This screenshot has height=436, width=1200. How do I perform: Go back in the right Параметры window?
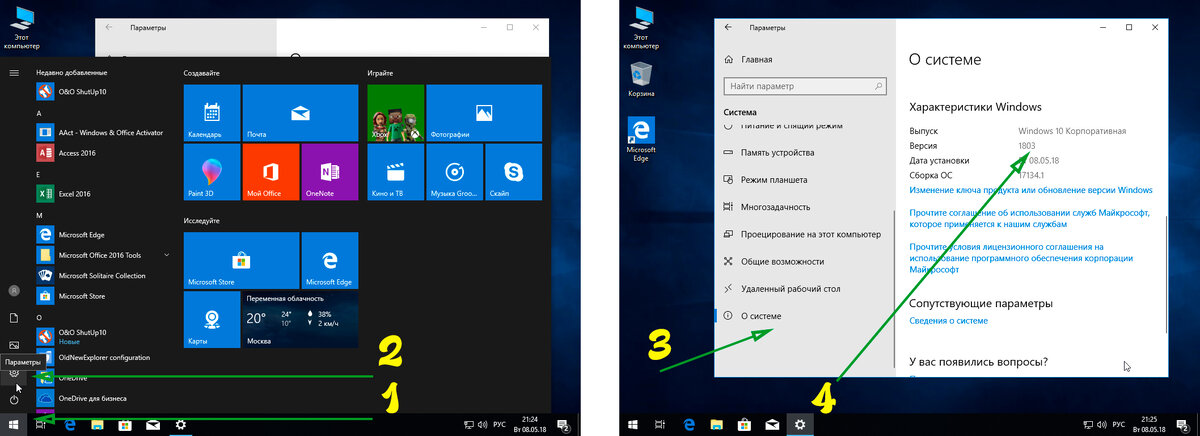(x=729, y=27)
